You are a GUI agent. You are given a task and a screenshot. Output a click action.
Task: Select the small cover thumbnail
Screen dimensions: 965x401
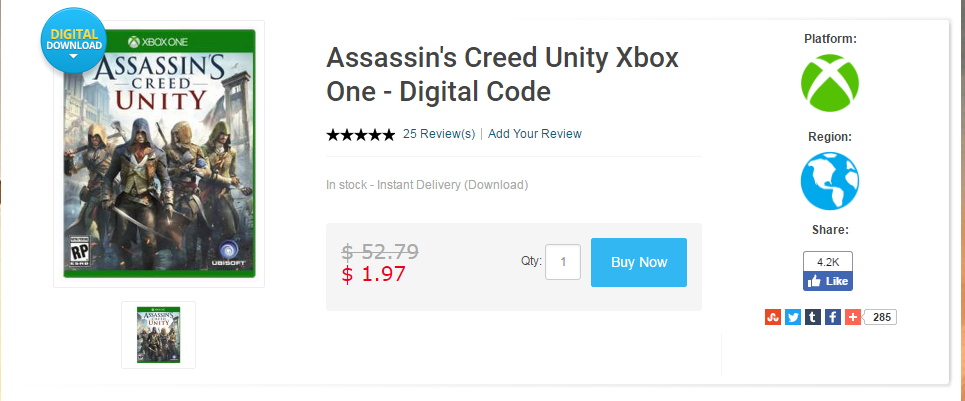pos(158,334)
